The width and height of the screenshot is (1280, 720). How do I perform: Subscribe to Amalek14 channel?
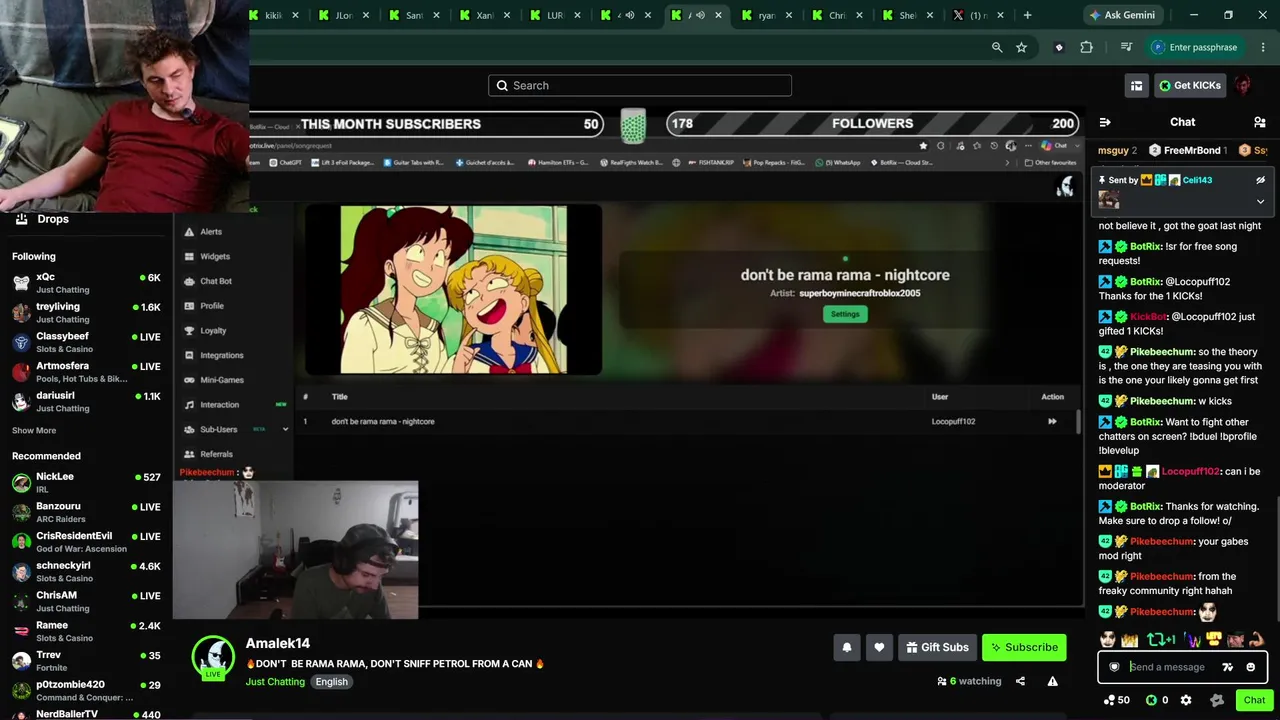click(x=1024, y=647)
